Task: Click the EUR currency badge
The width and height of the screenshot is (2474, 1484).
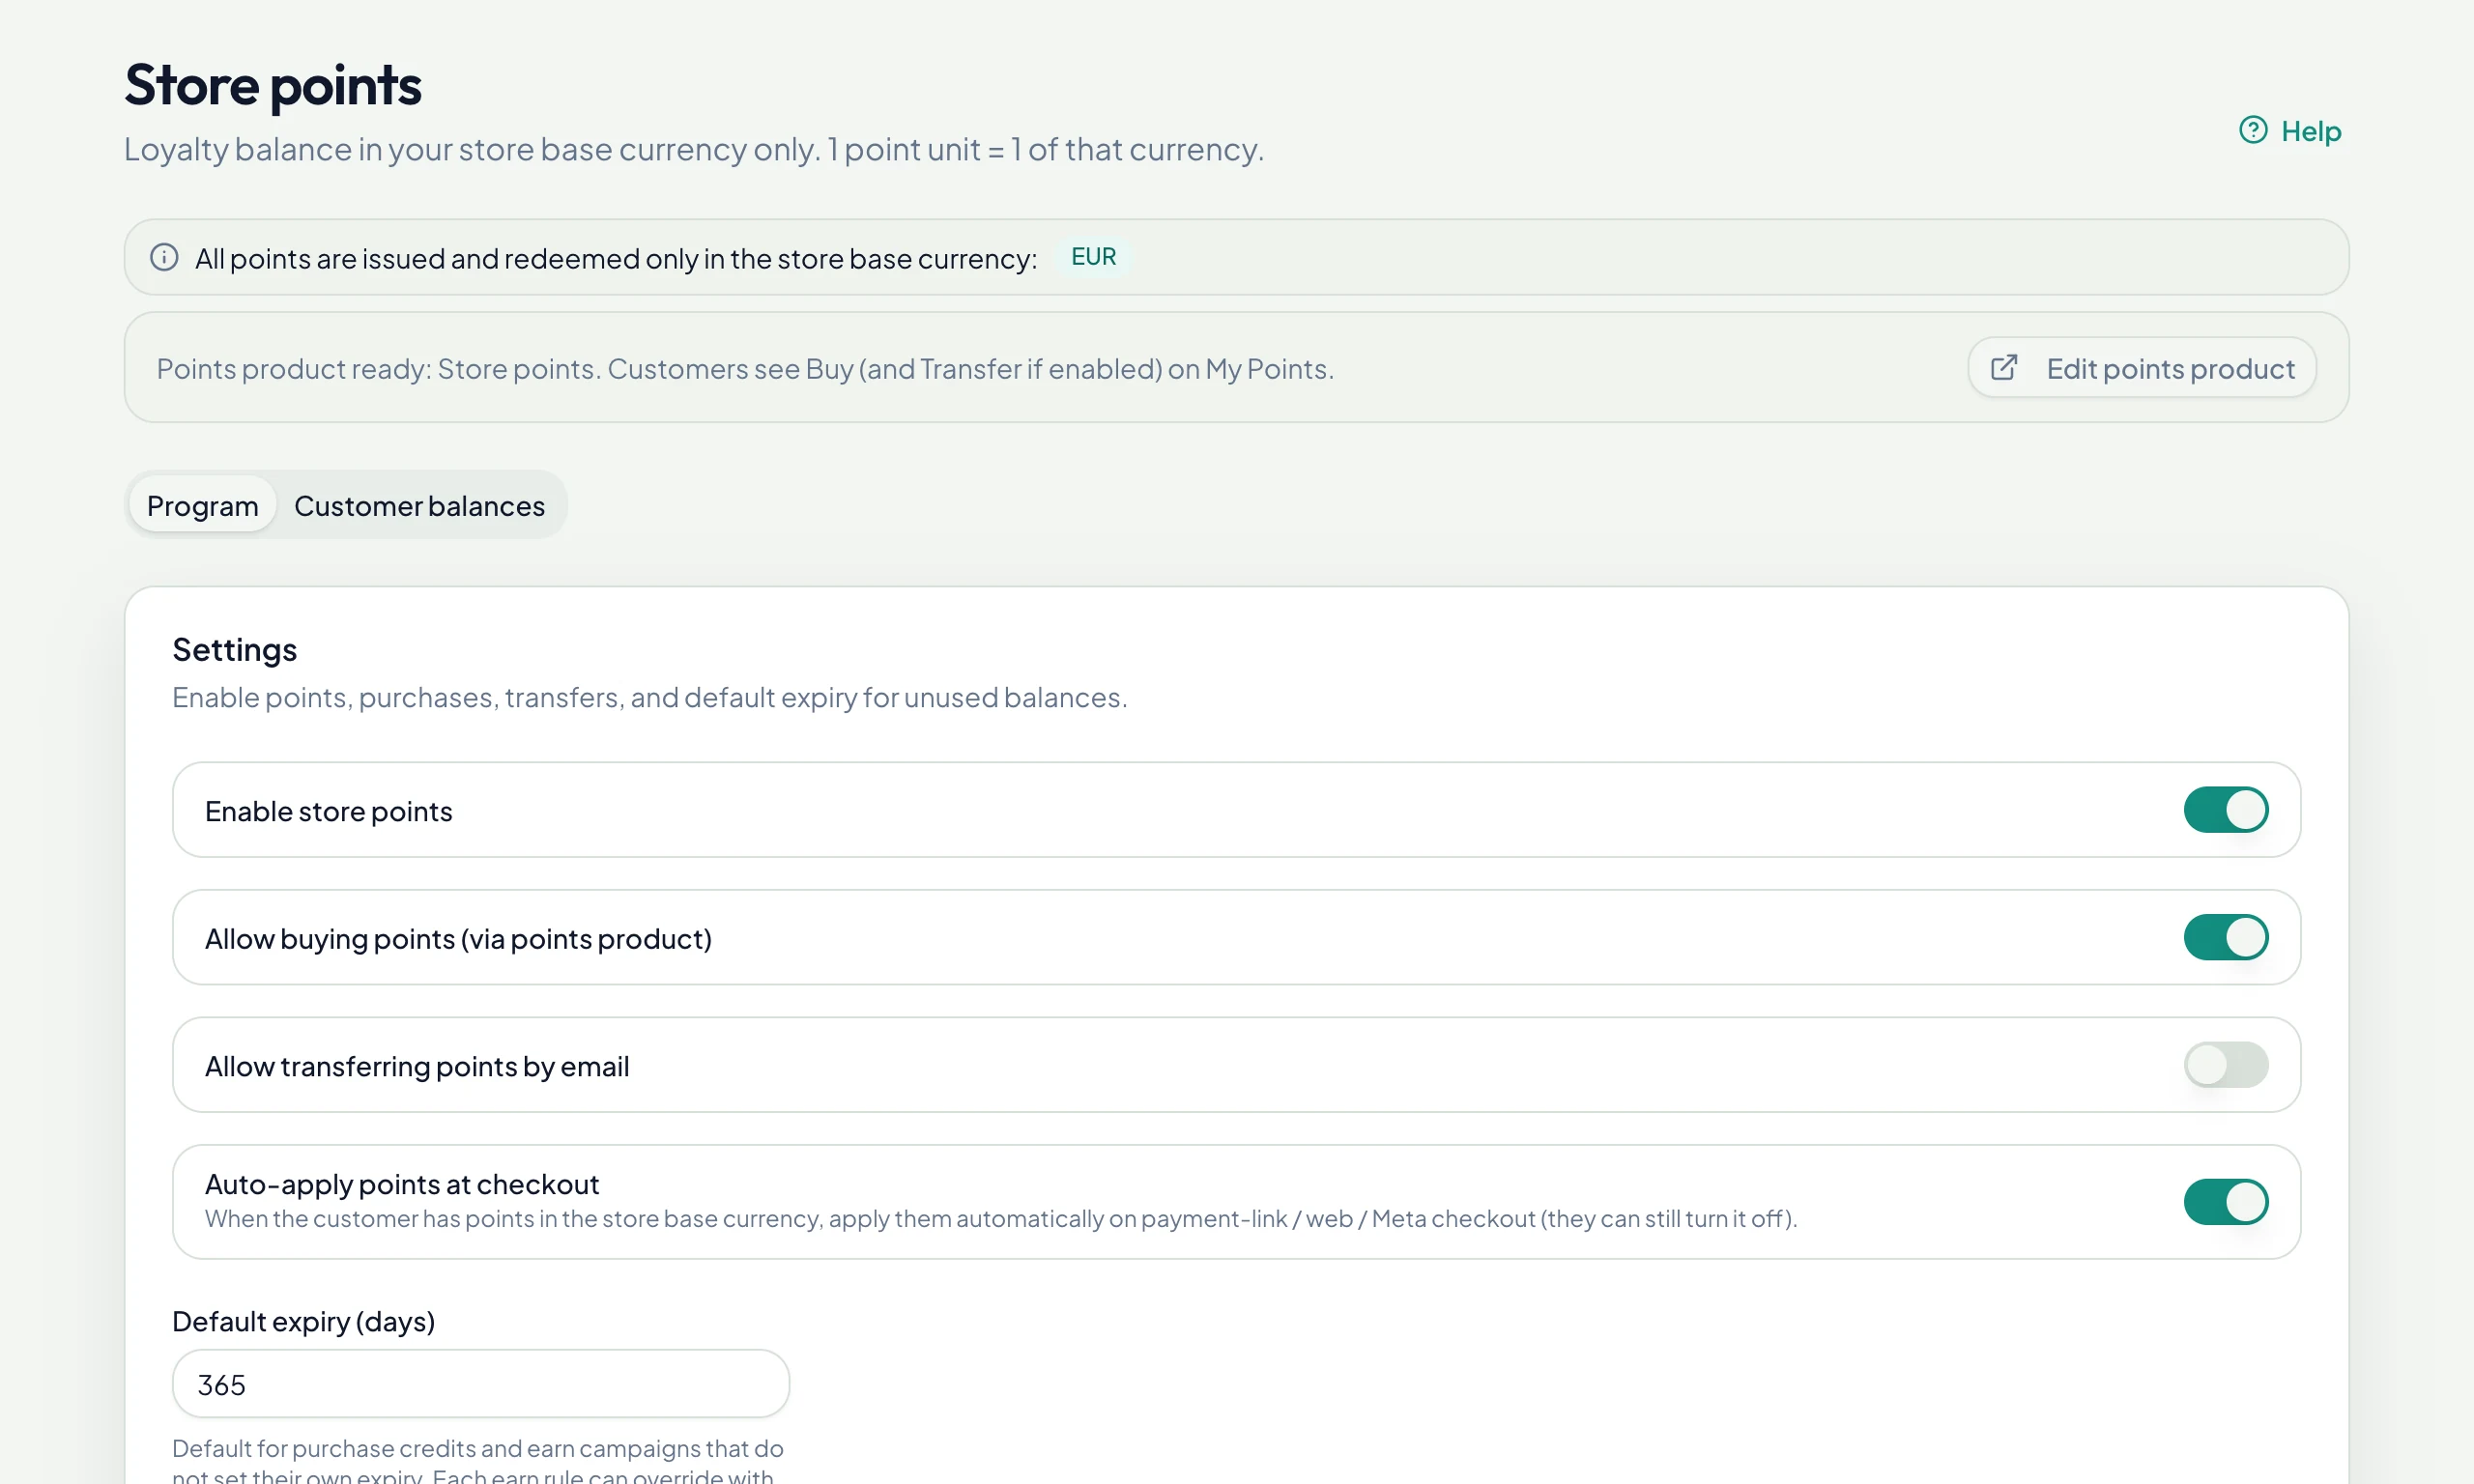Action: [1093, 257]
